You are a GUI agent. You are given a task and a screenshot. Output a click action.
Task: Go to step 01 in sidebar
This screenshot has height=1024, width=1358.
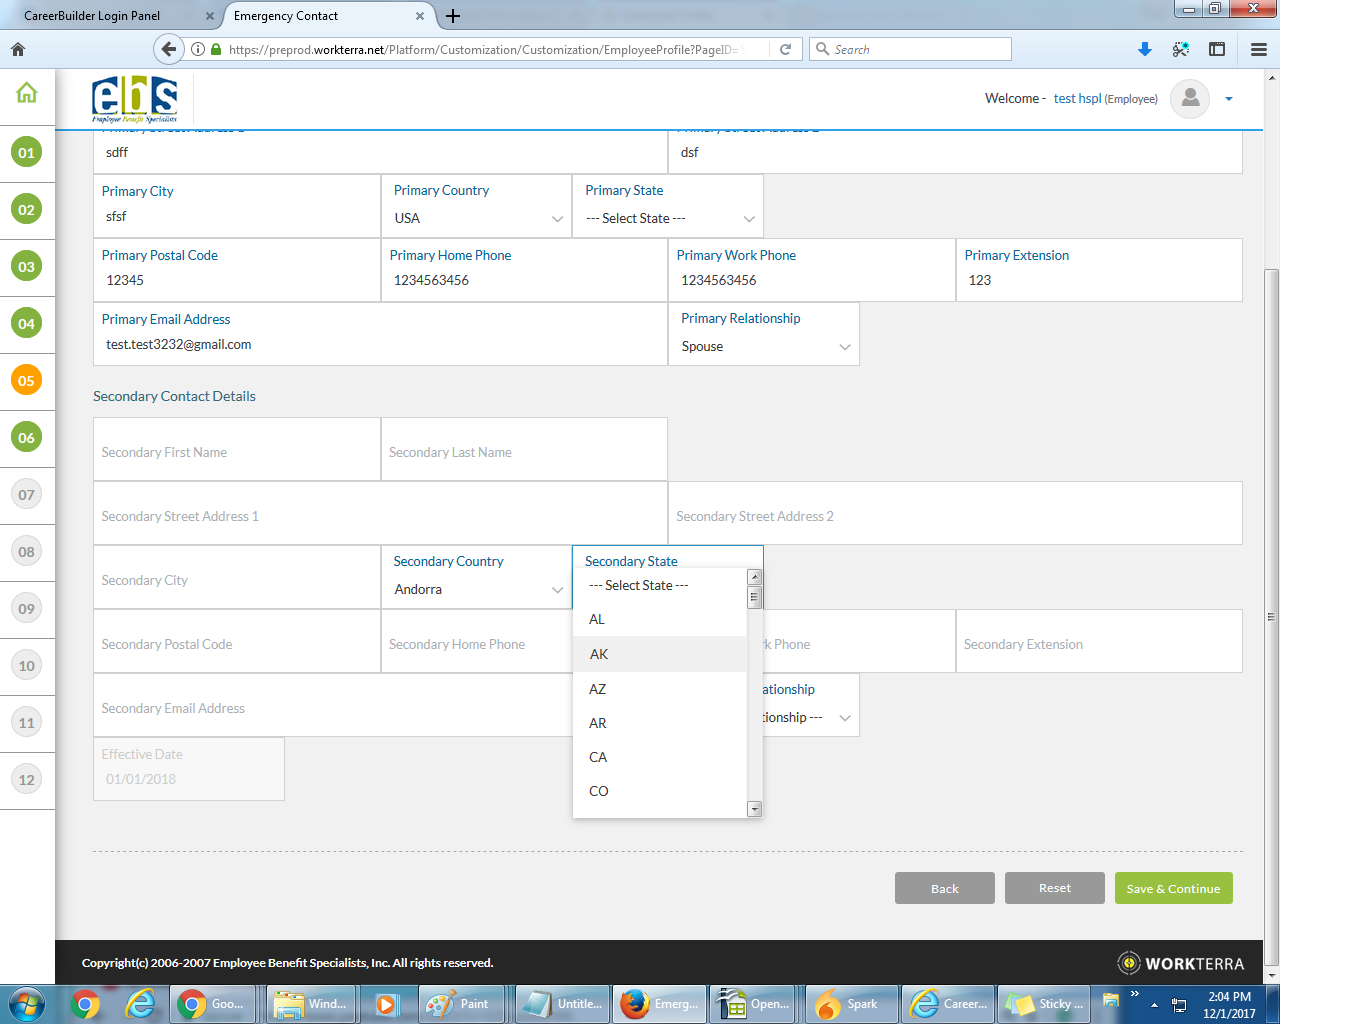(x=27, y=153)
